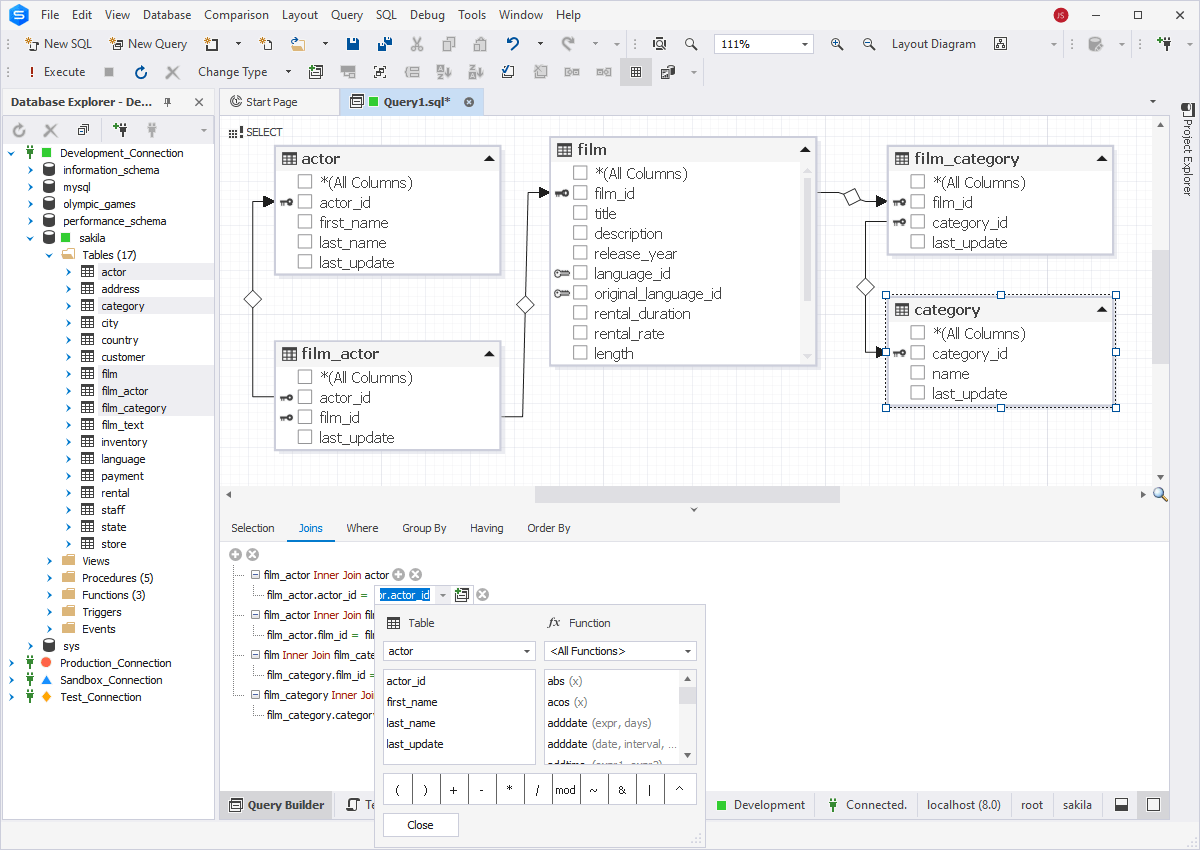Click the New Connection plug icon in Database Explorer
Screen dimensions: 1200x850
[x=120, y=130]
